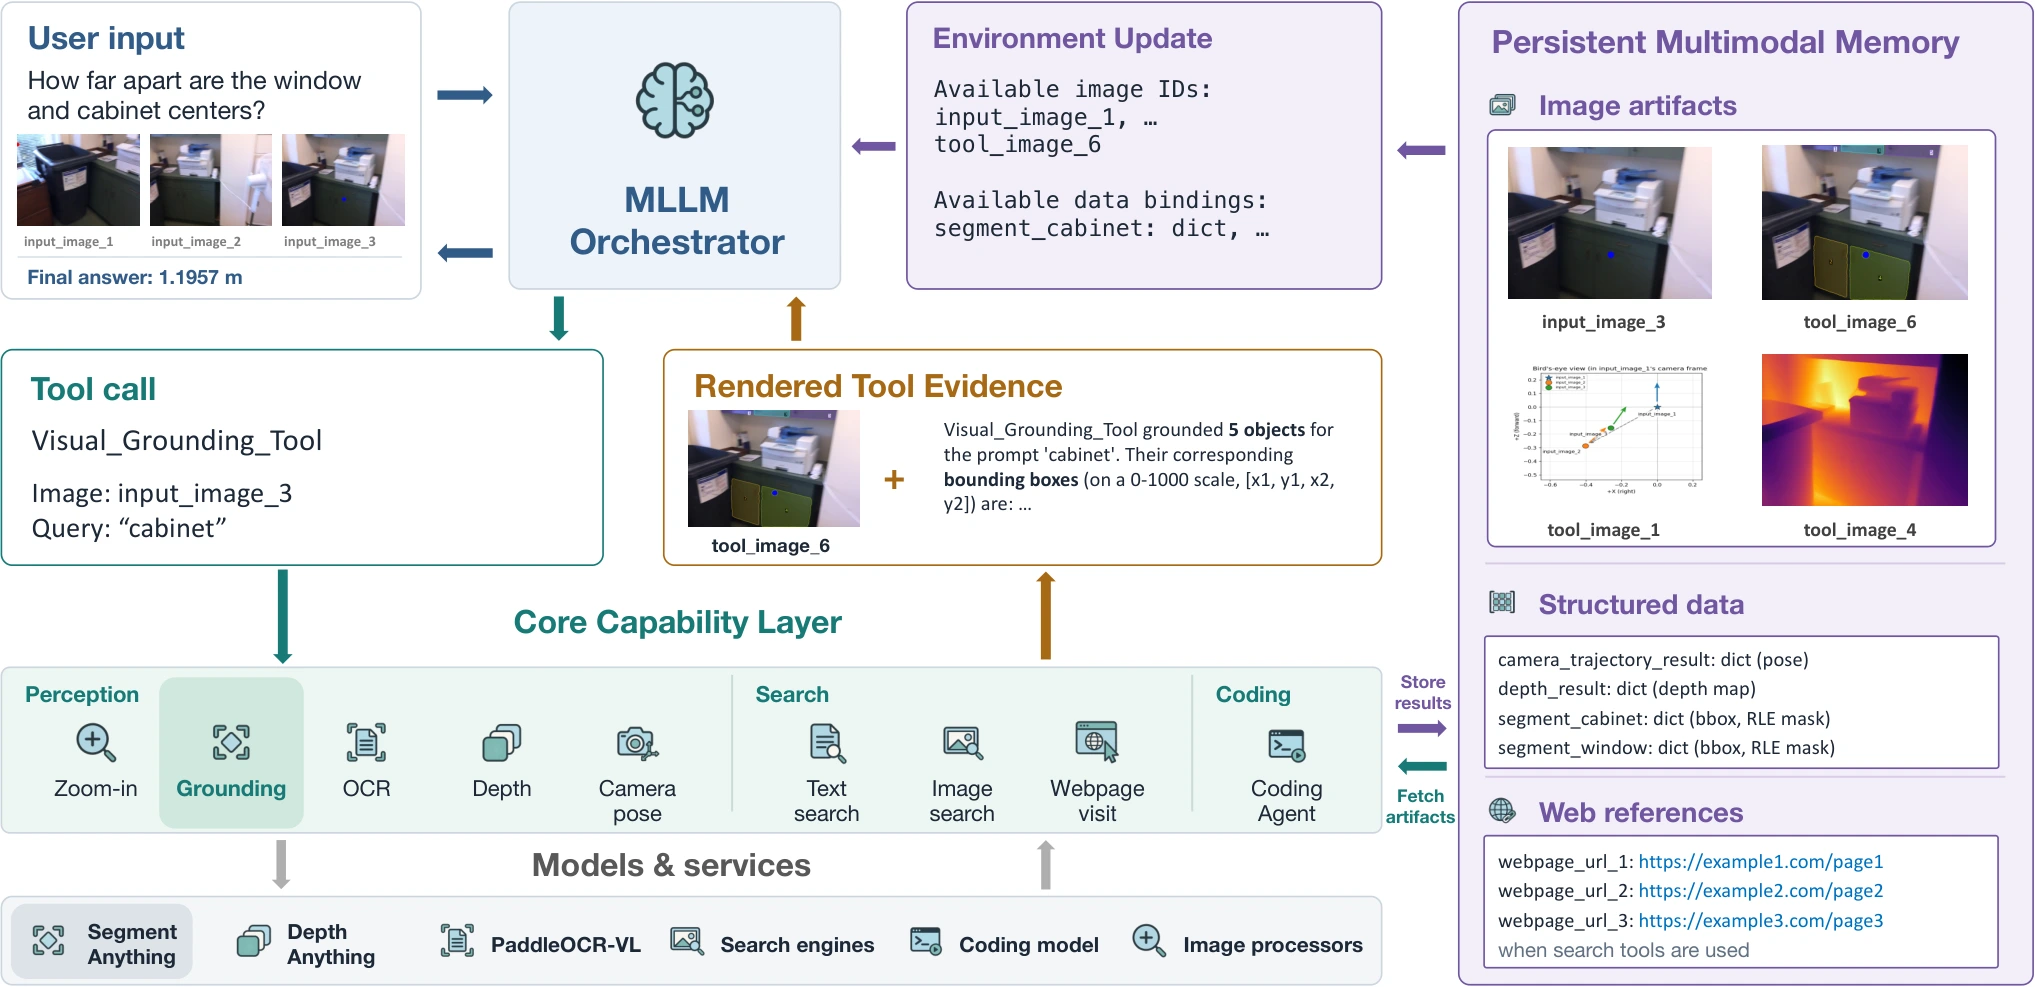
Task: Click the Structured data grid icon
Action: point(1502,602)
